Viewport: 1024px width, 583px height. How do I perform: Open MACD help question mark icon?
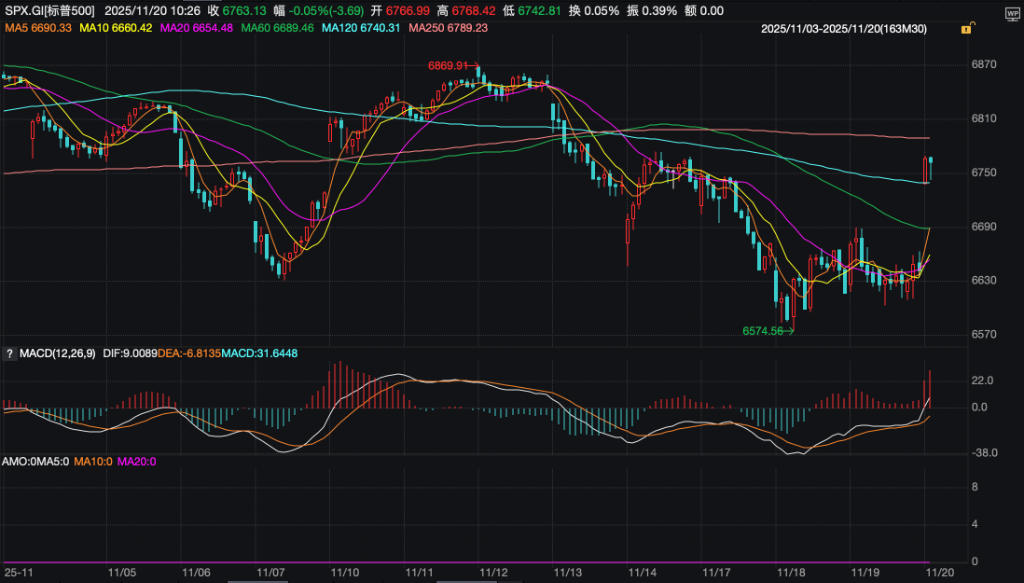point(9,353)
